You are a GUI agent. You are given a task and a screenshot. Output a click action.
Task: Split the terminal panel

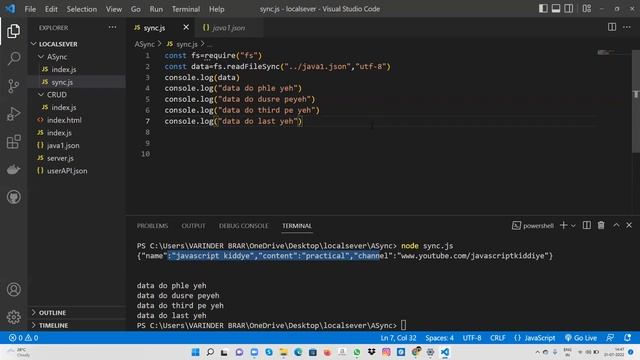pyautogui.click(x=587, y=225)
